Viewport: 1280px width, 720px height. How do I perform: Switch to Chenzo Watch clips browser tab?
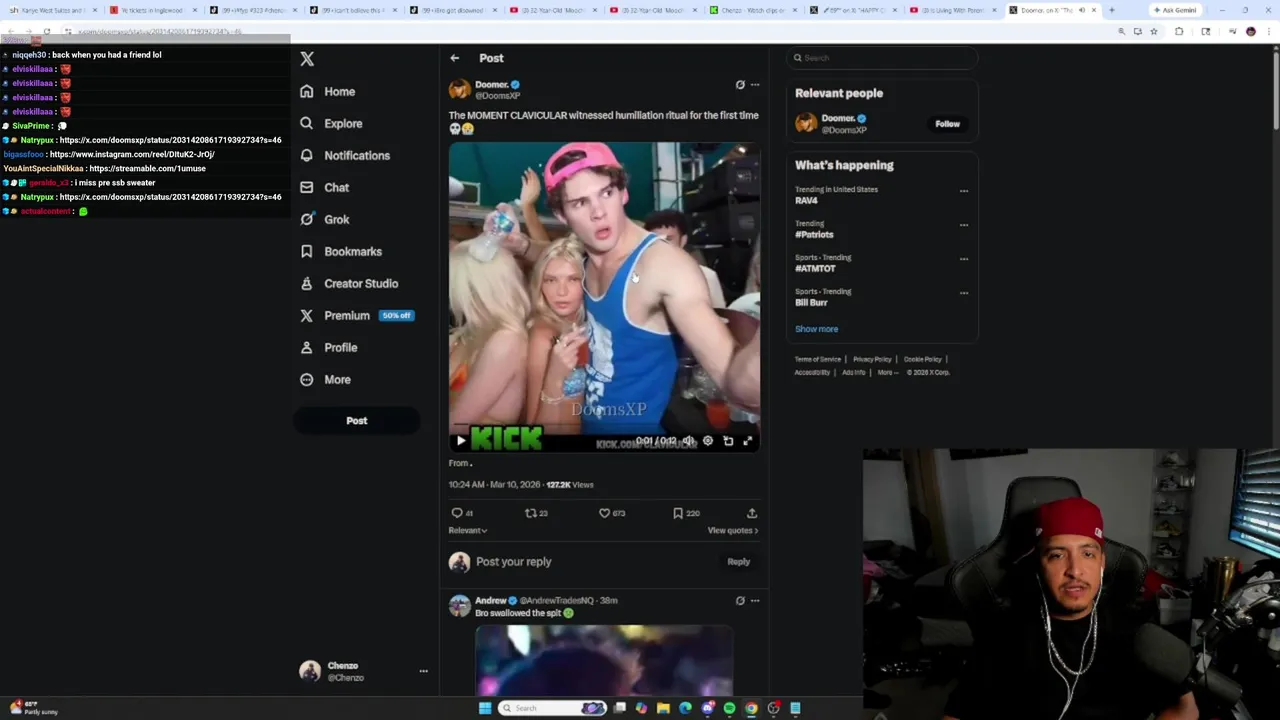click(753, 10)
